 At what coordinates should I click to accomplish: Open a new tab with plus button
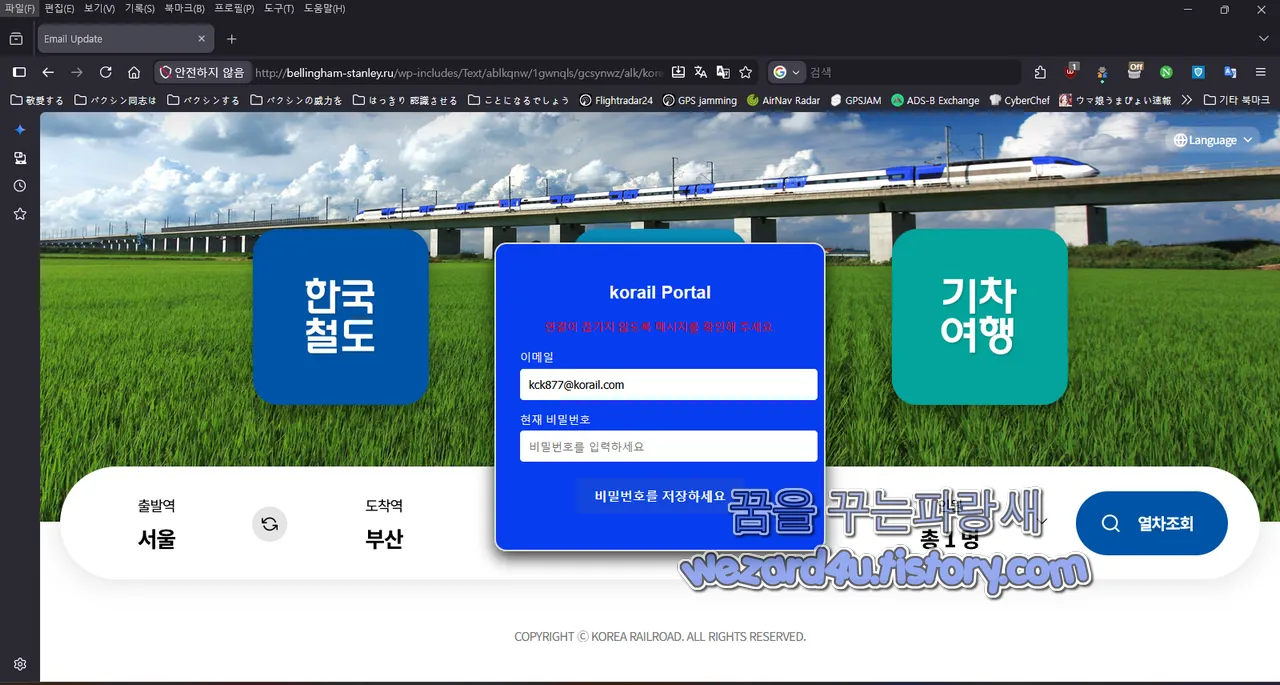tap(232, 39)
